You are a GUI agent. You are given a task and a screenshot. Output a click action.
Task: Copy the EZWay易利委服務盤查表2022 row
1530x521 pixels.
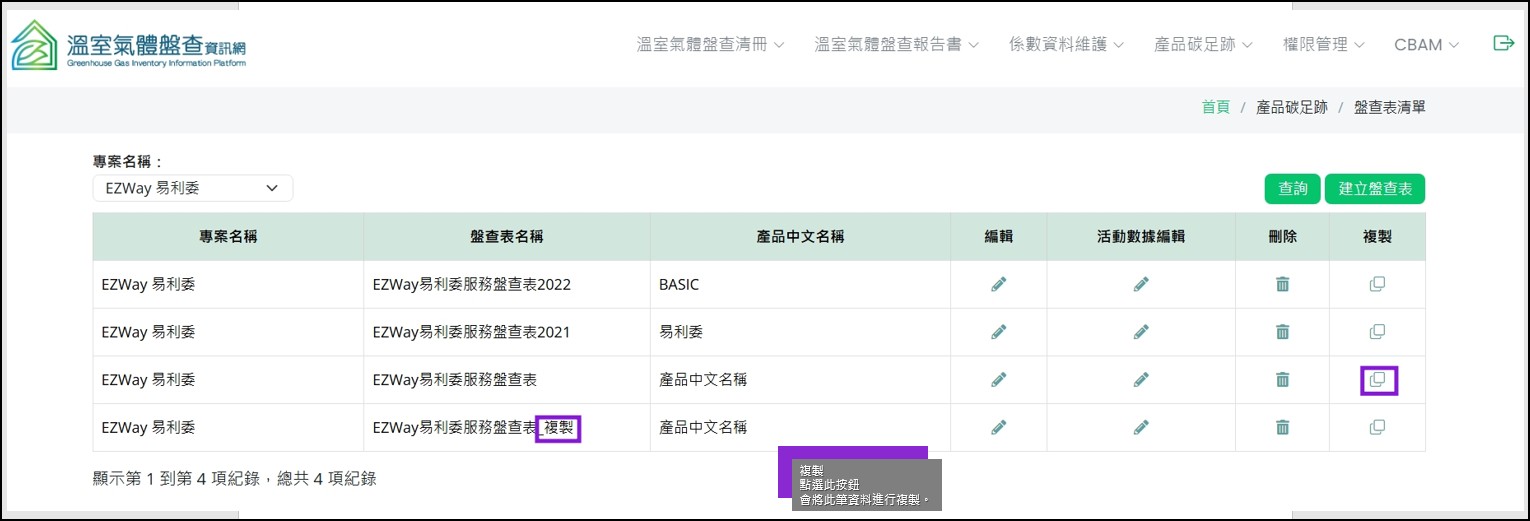tap(1377, 284)
